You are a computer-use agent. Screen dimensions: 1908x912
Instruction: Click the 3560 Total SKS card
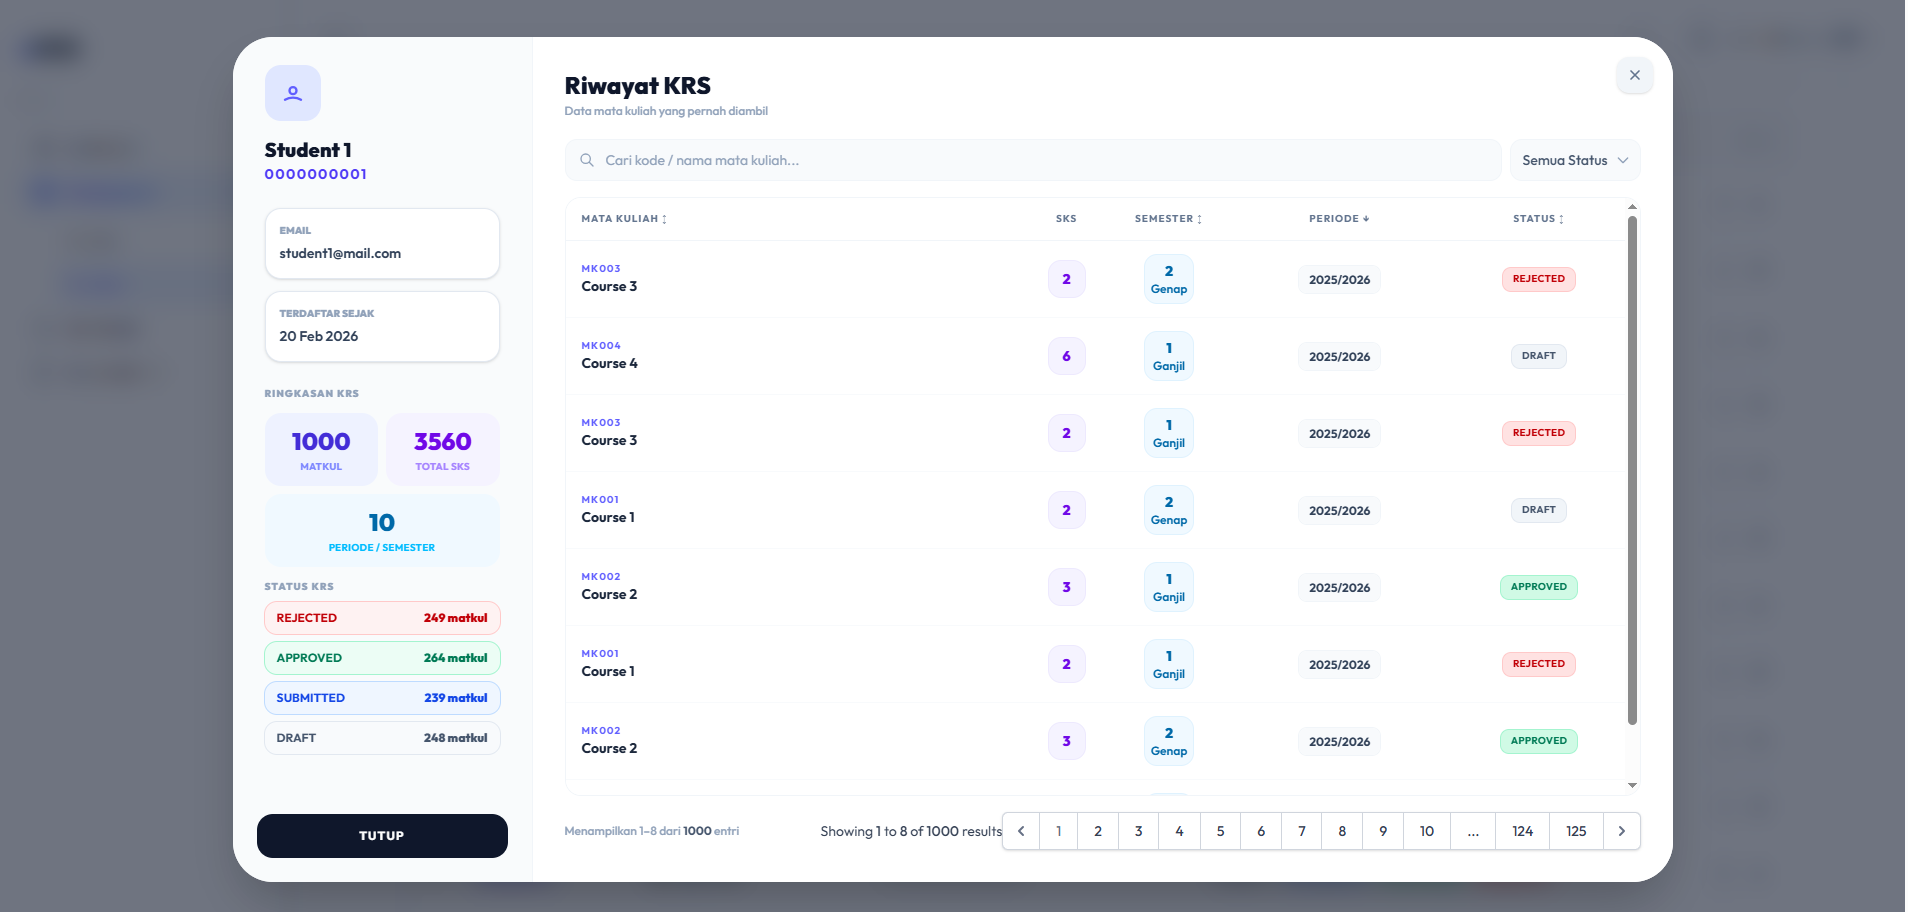click(x=443, y=450)
